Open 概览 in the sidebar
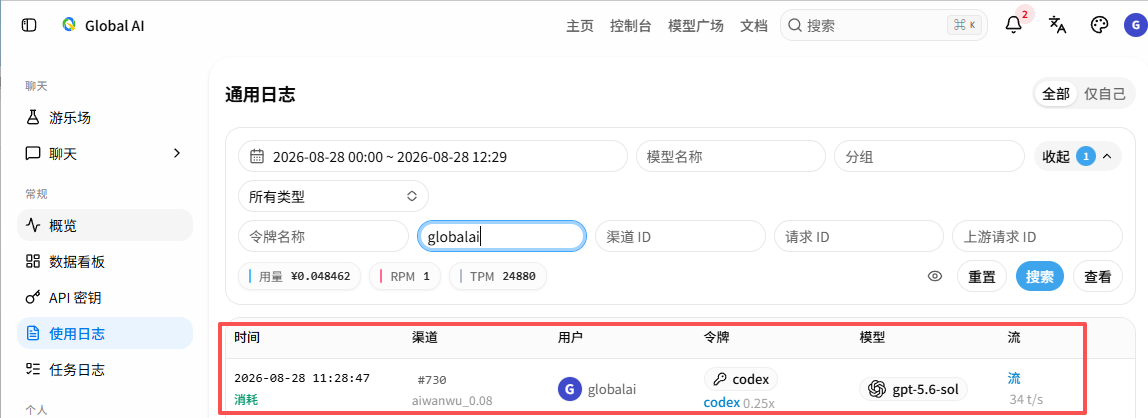1148x418 pixels. coord(105,225)
